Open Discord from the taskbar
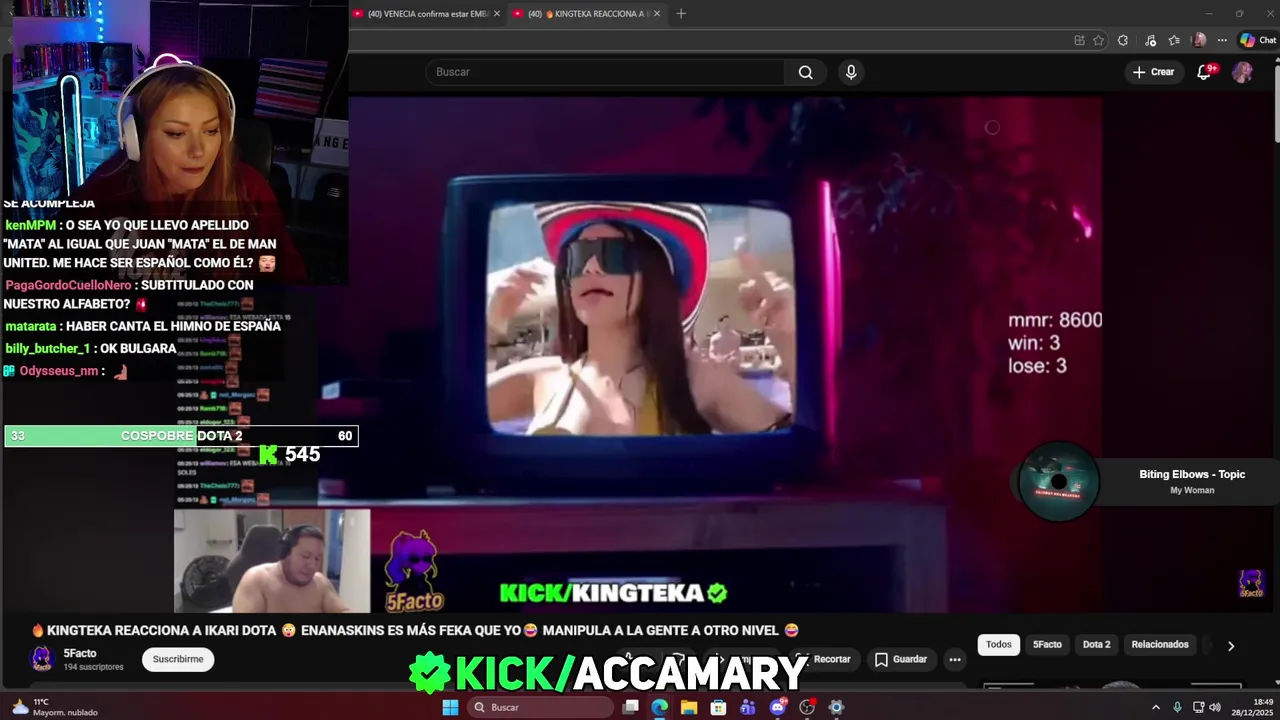 pyautogui.click(x=777, y=707)
